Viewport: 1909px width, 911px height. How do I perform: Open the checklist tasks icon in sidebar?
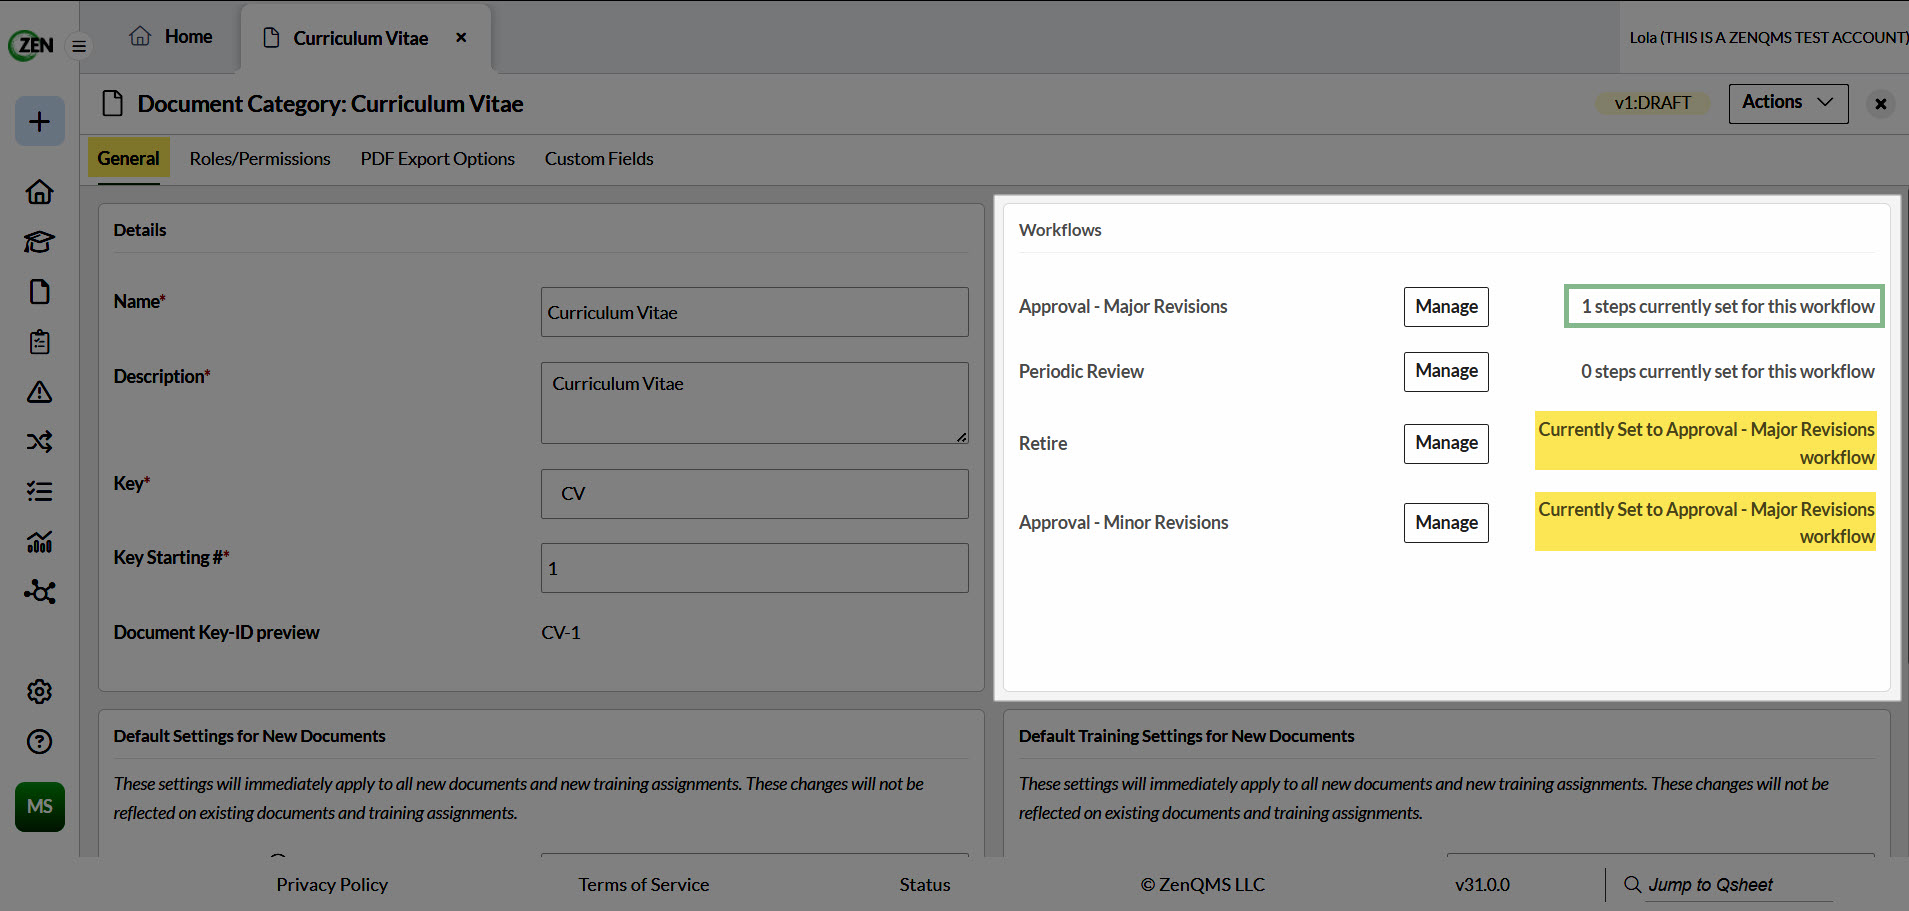(x=40, y=492)
